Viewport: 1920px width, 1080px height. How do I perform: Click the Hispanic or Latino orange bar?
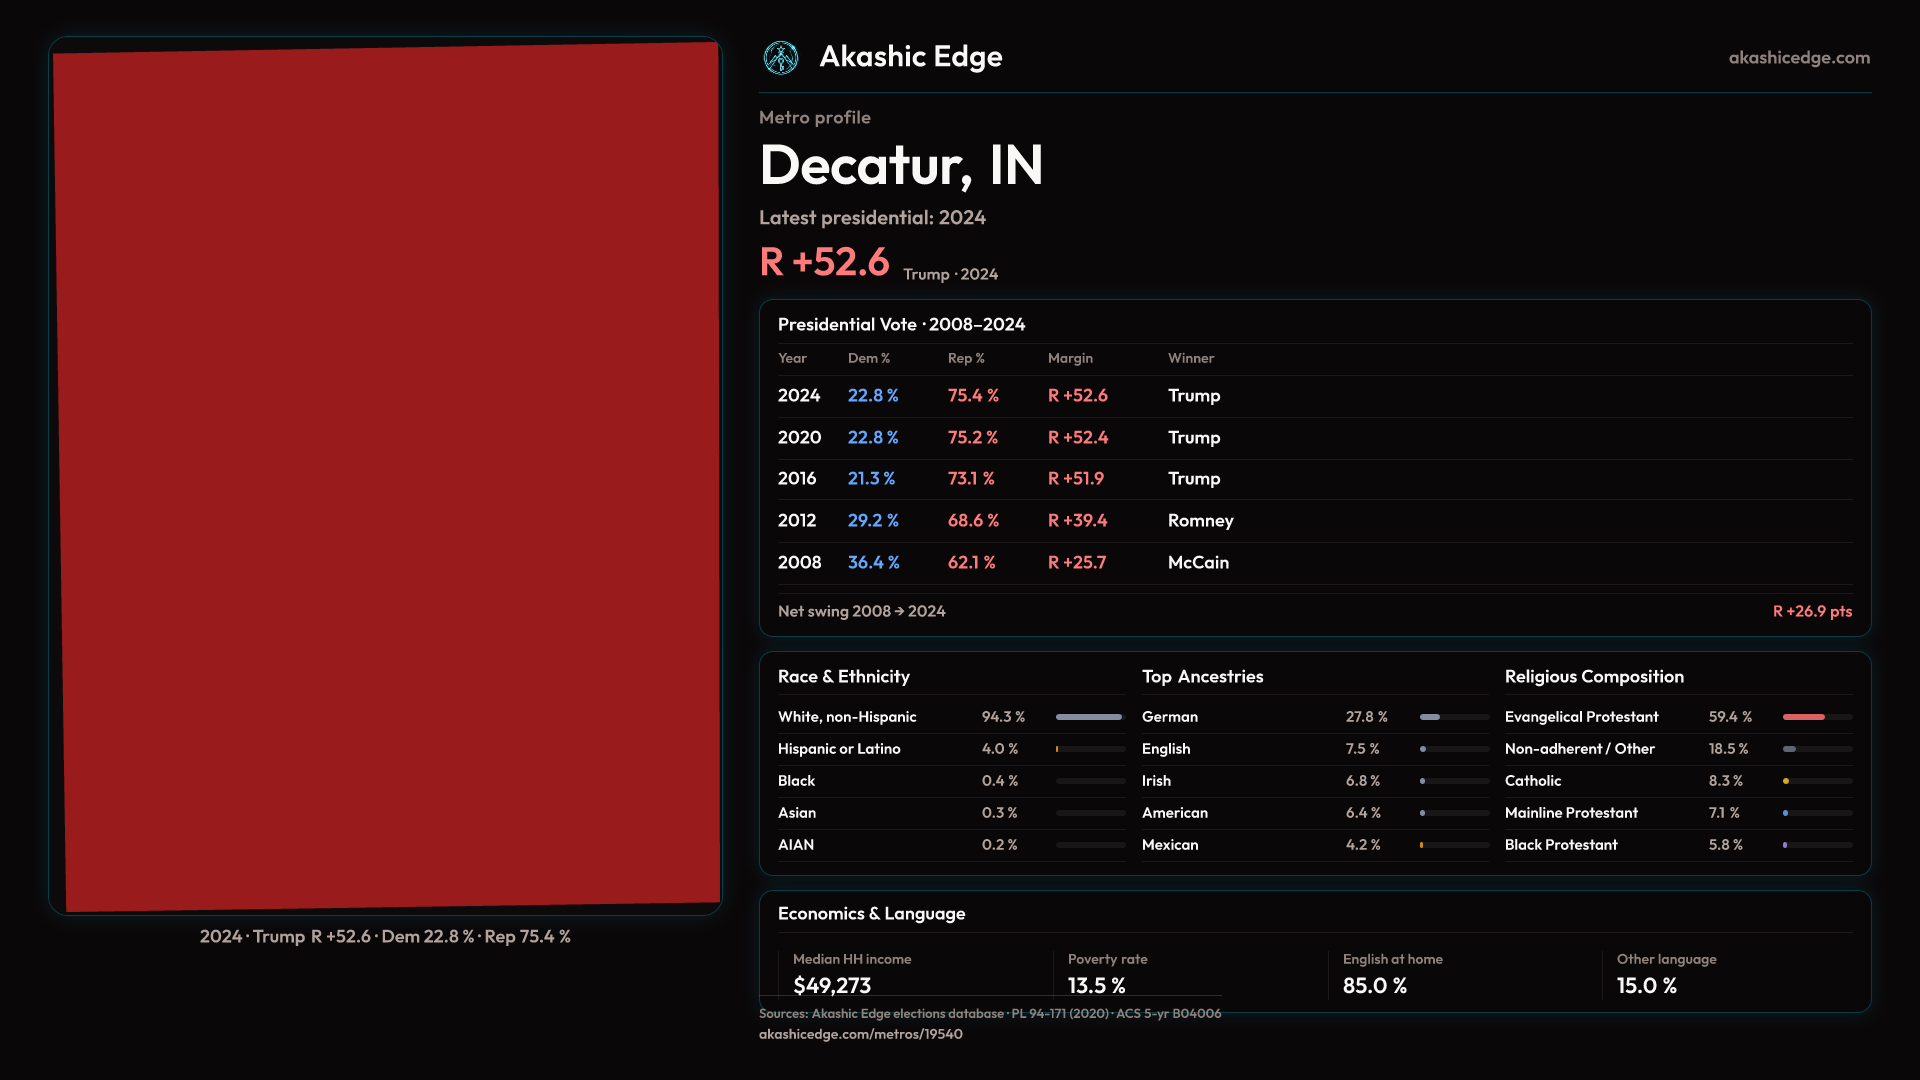(1057, 749)
